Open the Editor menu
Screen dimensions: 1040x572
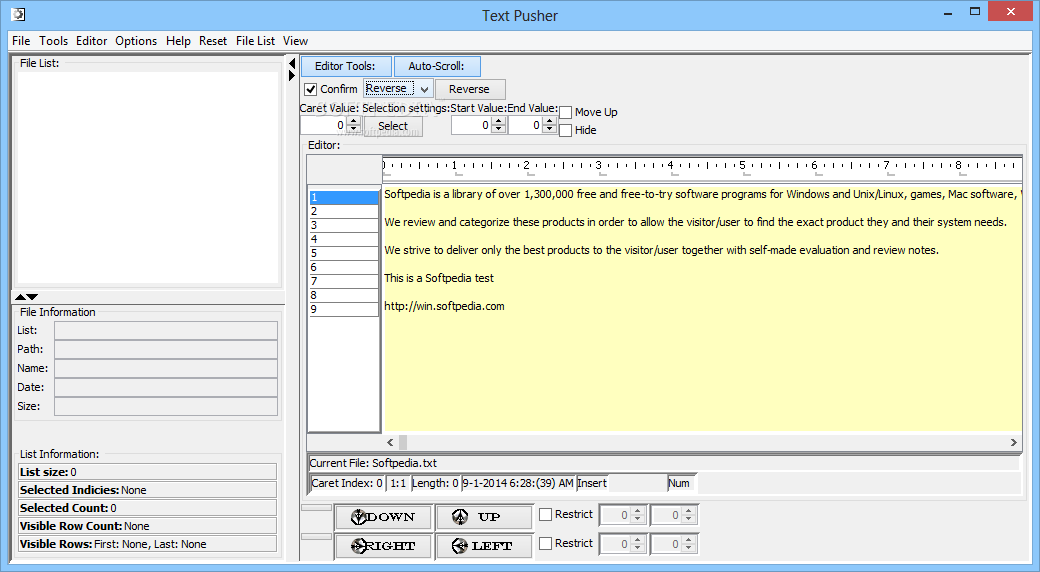pos(92,41)
